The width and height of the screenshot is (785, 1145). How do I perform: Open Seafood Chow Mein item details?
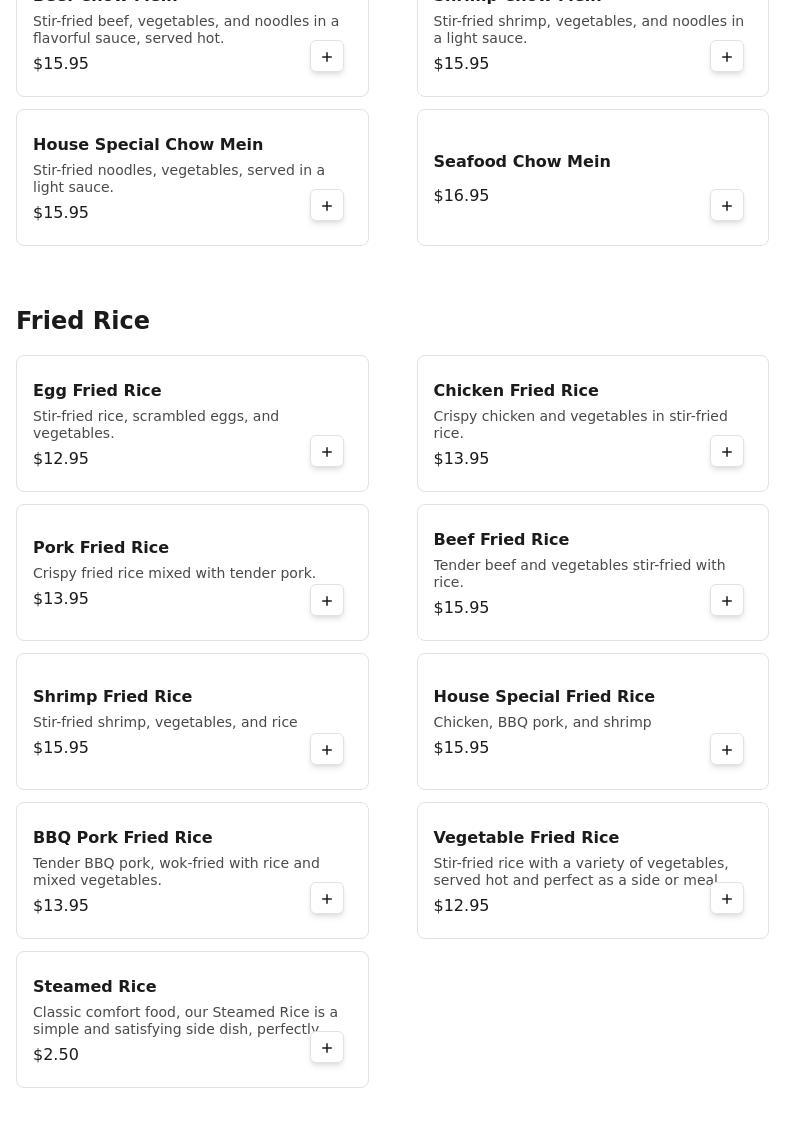coord(521,162)
